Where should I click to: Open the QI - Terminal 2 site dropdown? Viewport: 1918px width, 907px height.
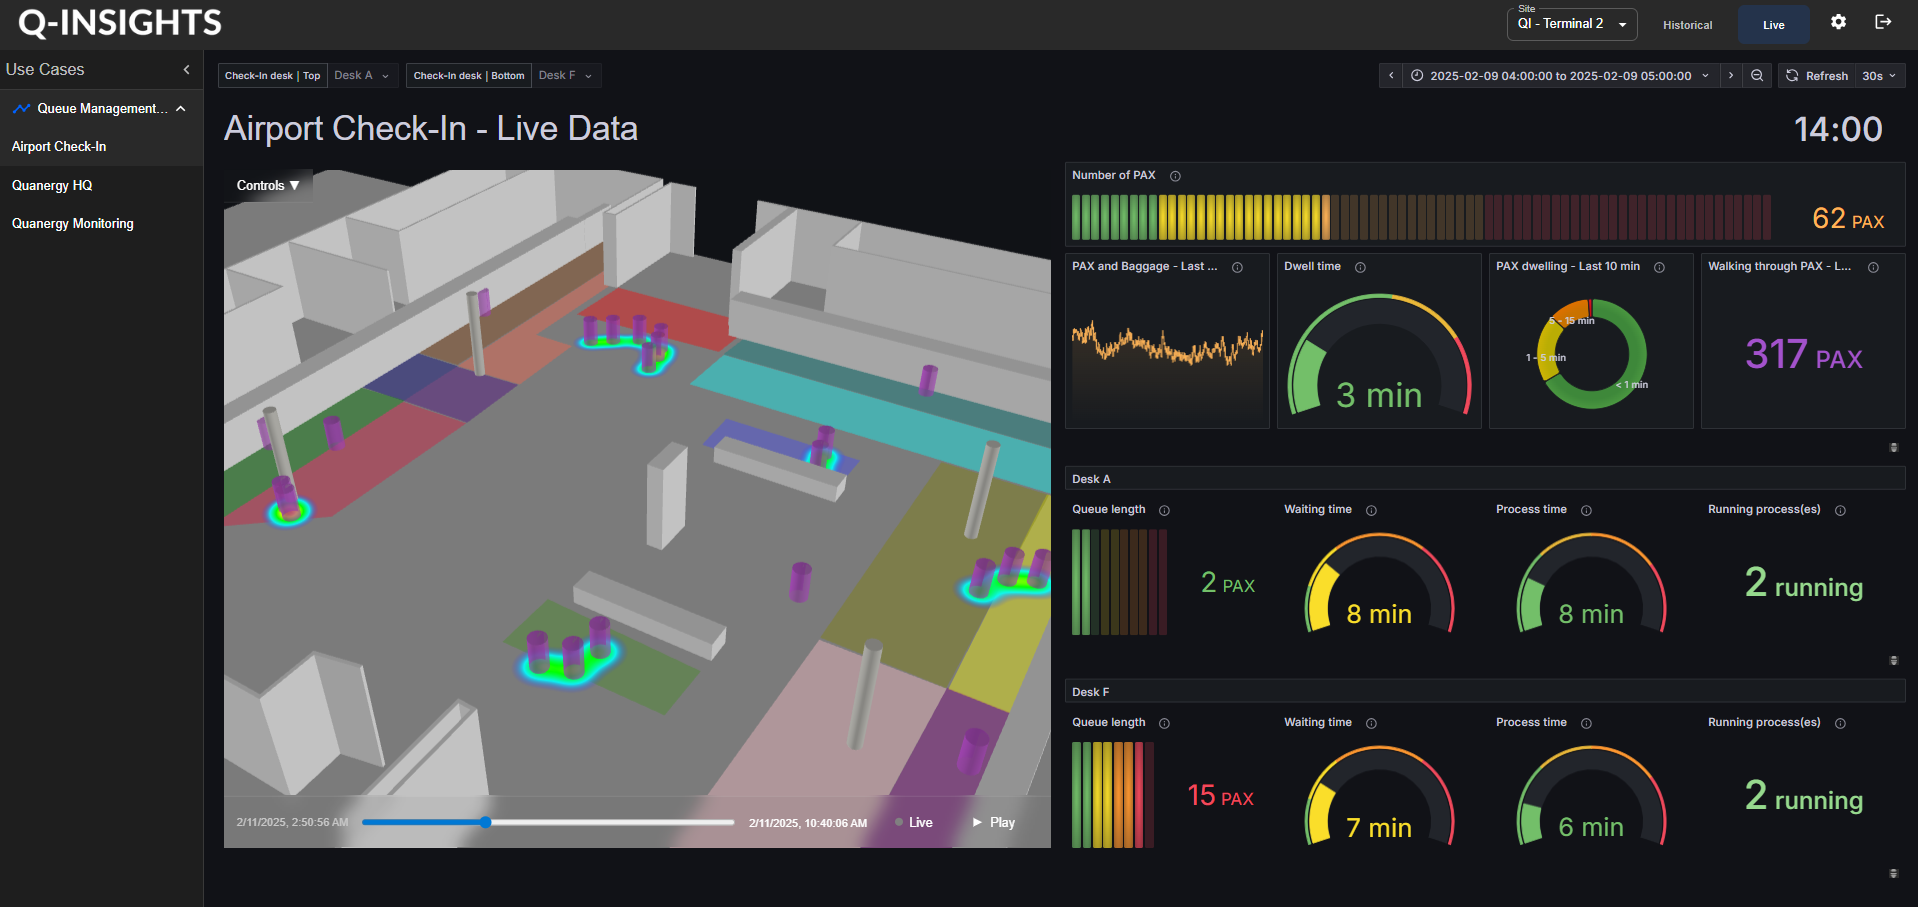pos(1571,23)
